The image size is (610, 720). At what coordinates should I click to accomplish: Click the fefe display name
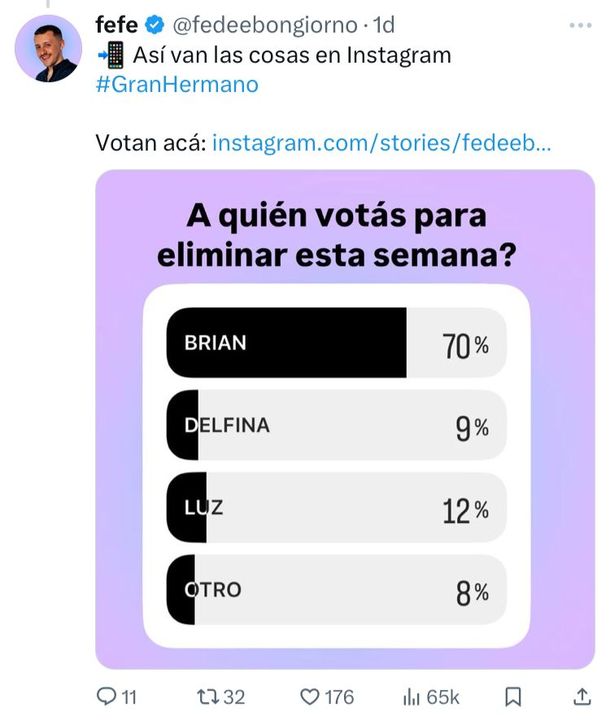tap(118, 25)
